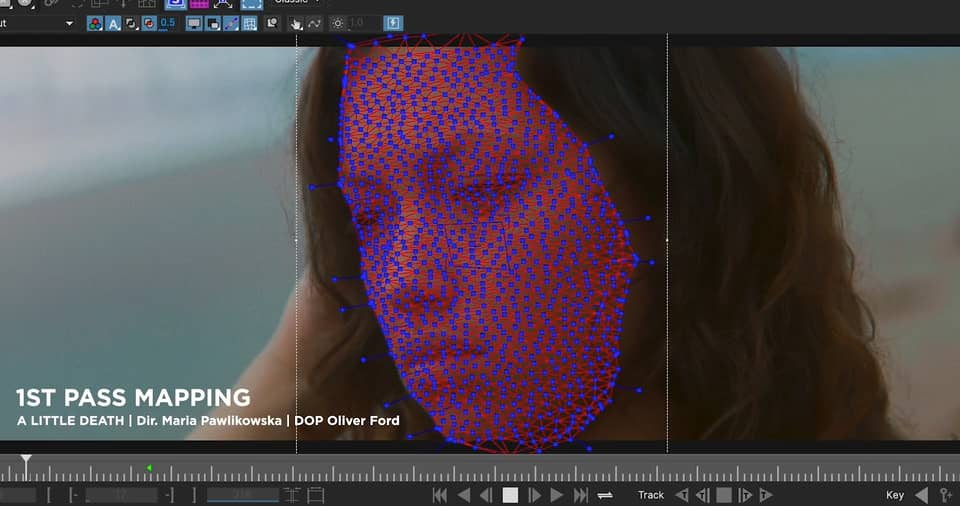Step back one frame

pos(486,495)
